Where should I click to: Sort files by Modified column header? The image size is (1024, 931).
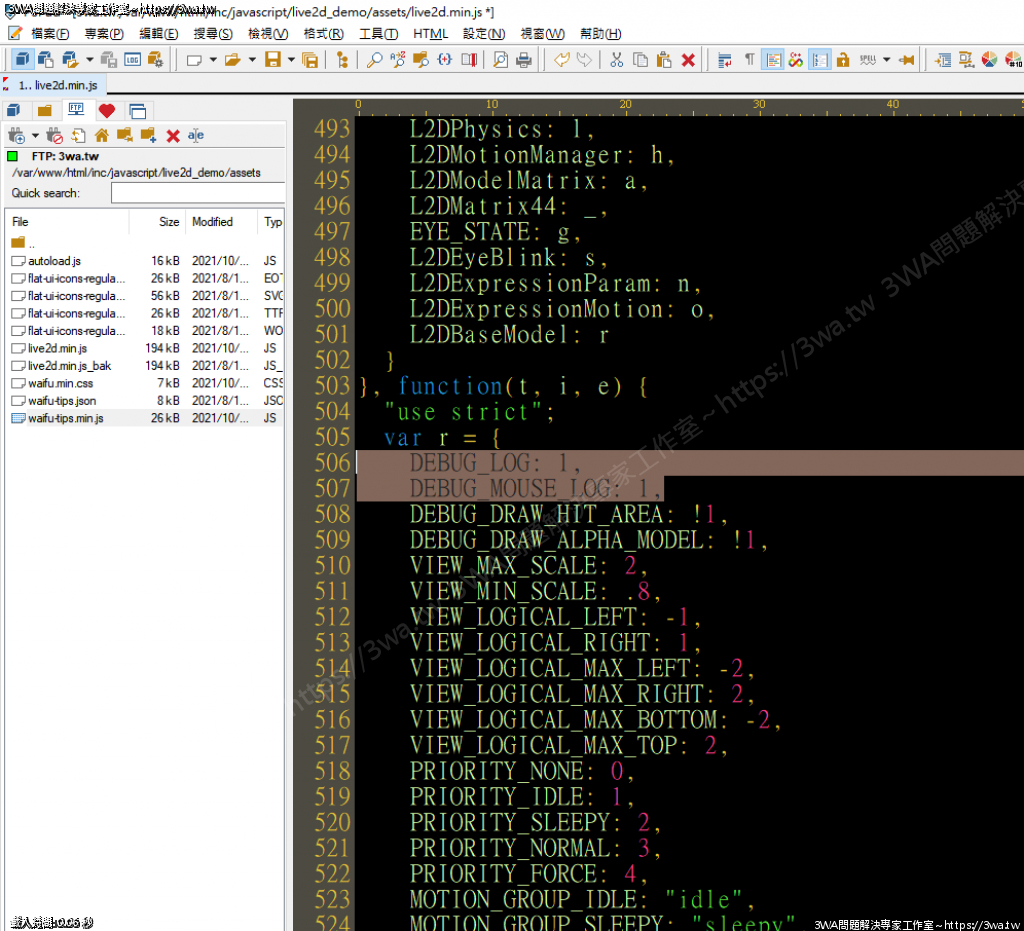click(x=212, y=222)
